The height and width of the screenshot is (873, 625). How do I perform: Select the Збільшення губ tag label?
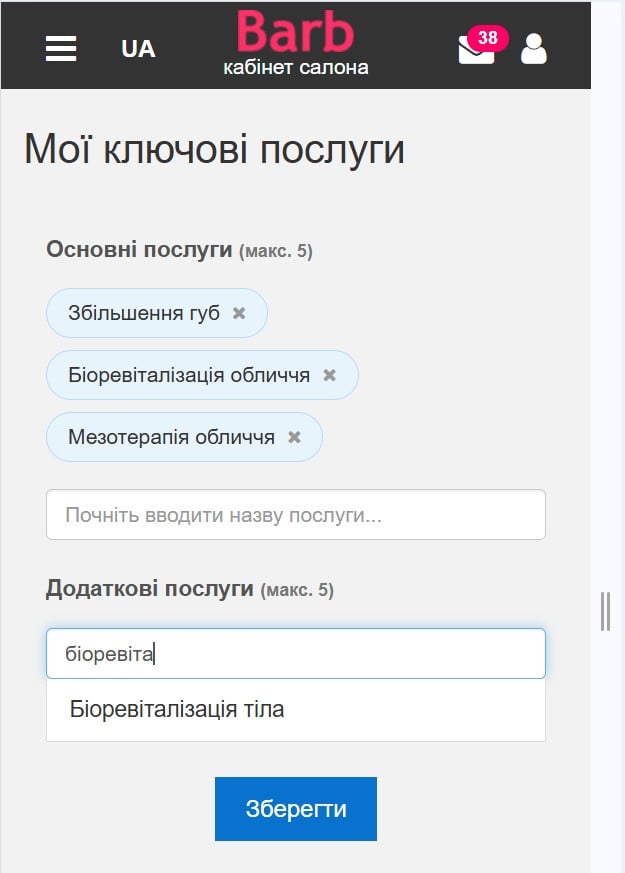[144, 313]
